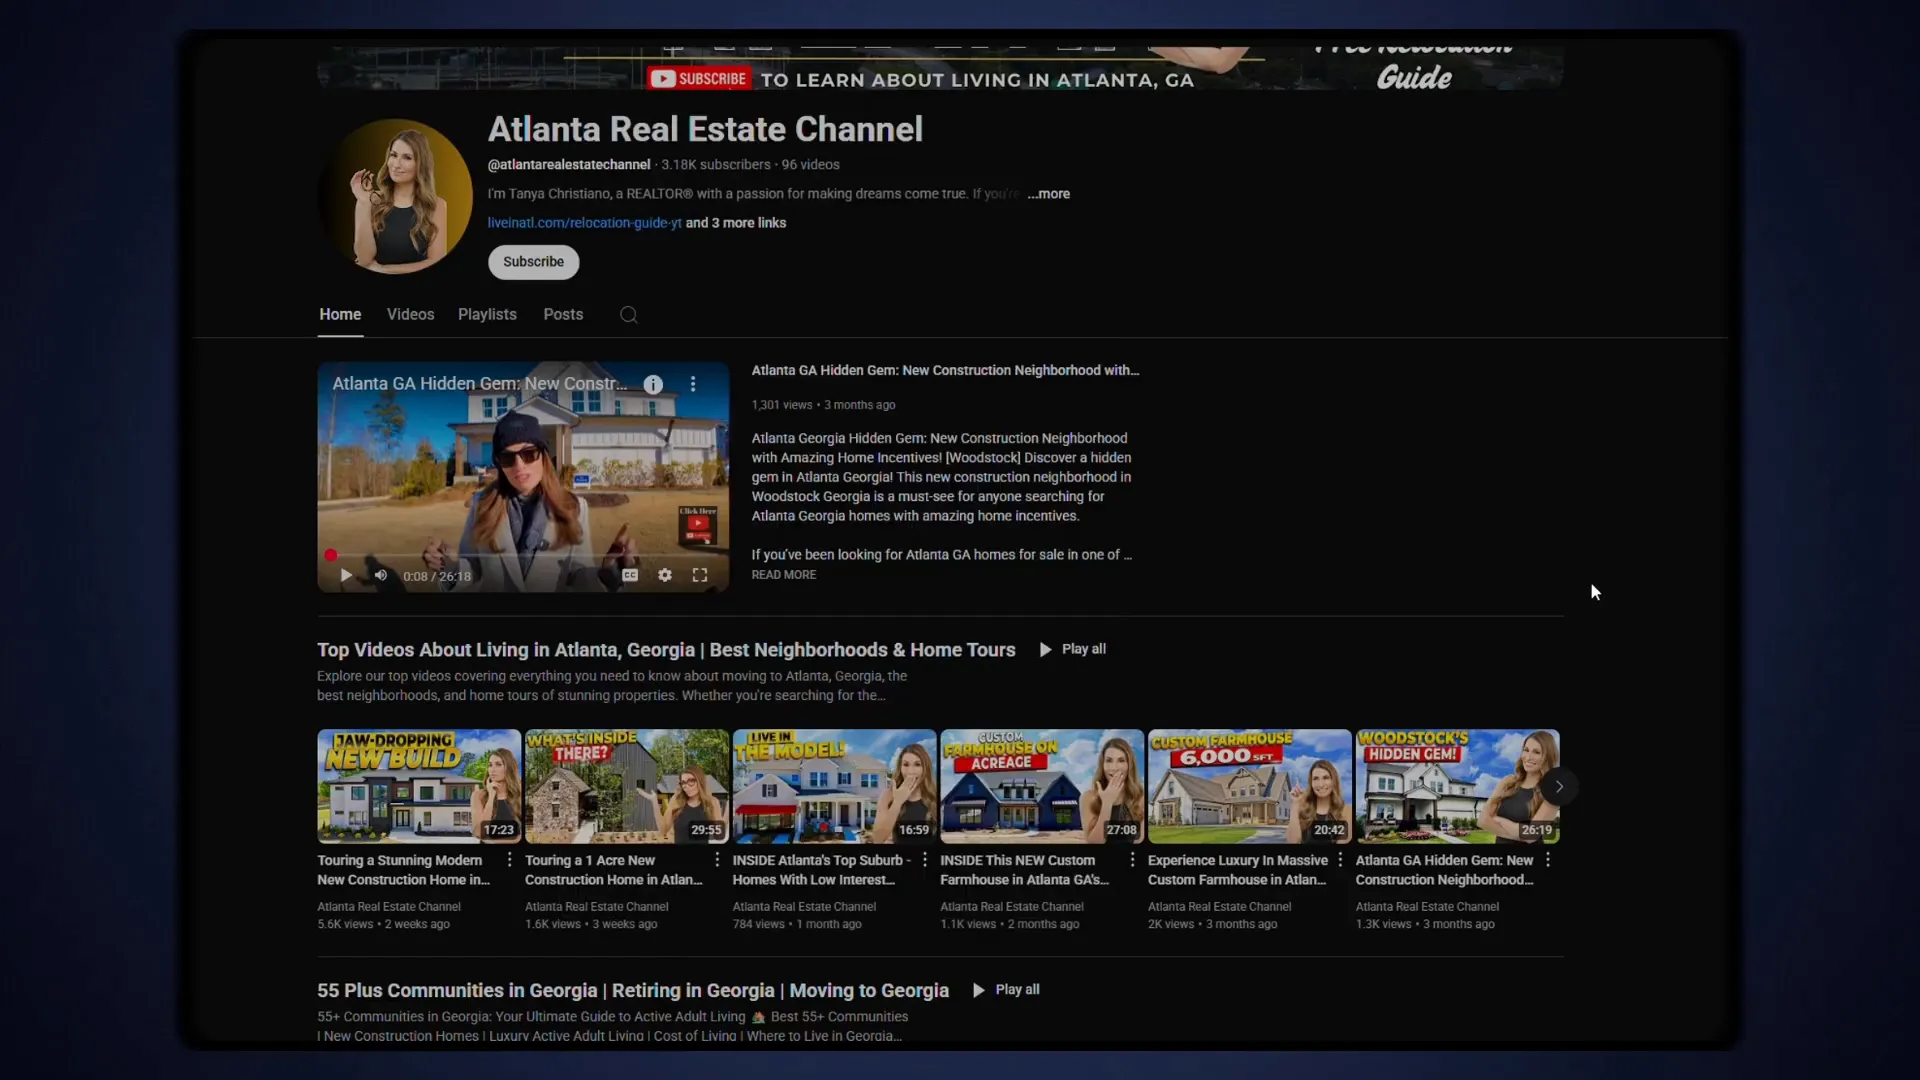Switch to the Videos tab
The height and width of the screenshot is (1080, 1920).
pos(410,315)
